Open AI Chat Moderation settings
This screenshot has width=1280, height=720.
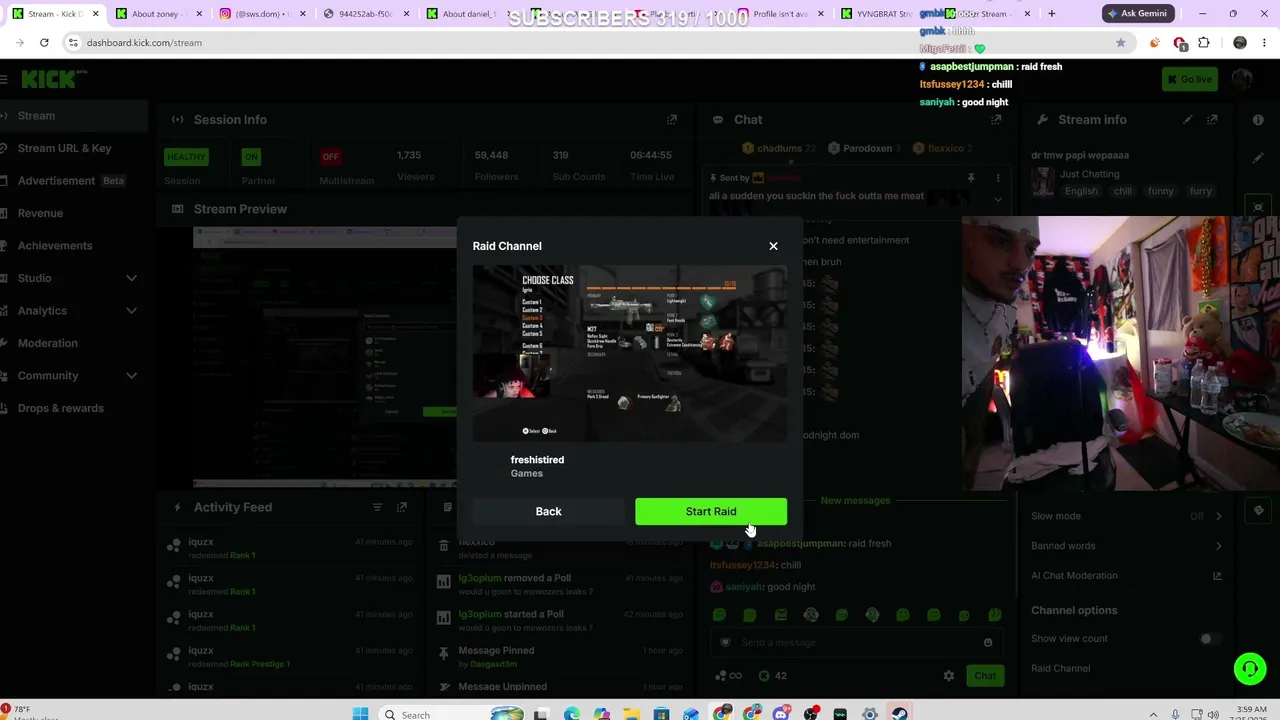pos(1074,576)
